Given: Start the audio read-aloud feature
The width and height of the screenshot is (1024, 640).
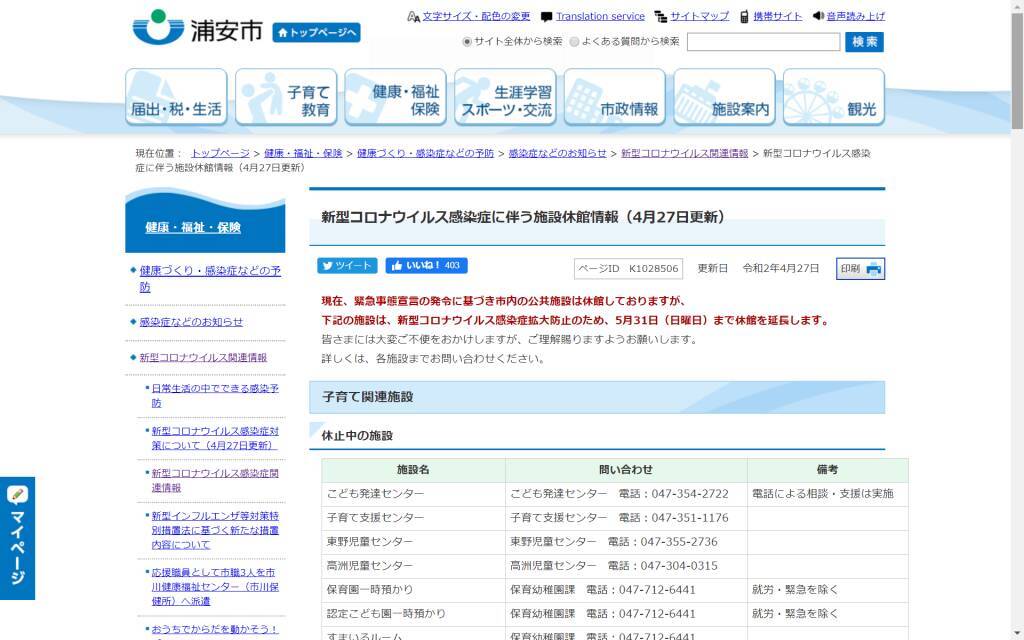Looking at the screenshot, I should 855,16.
